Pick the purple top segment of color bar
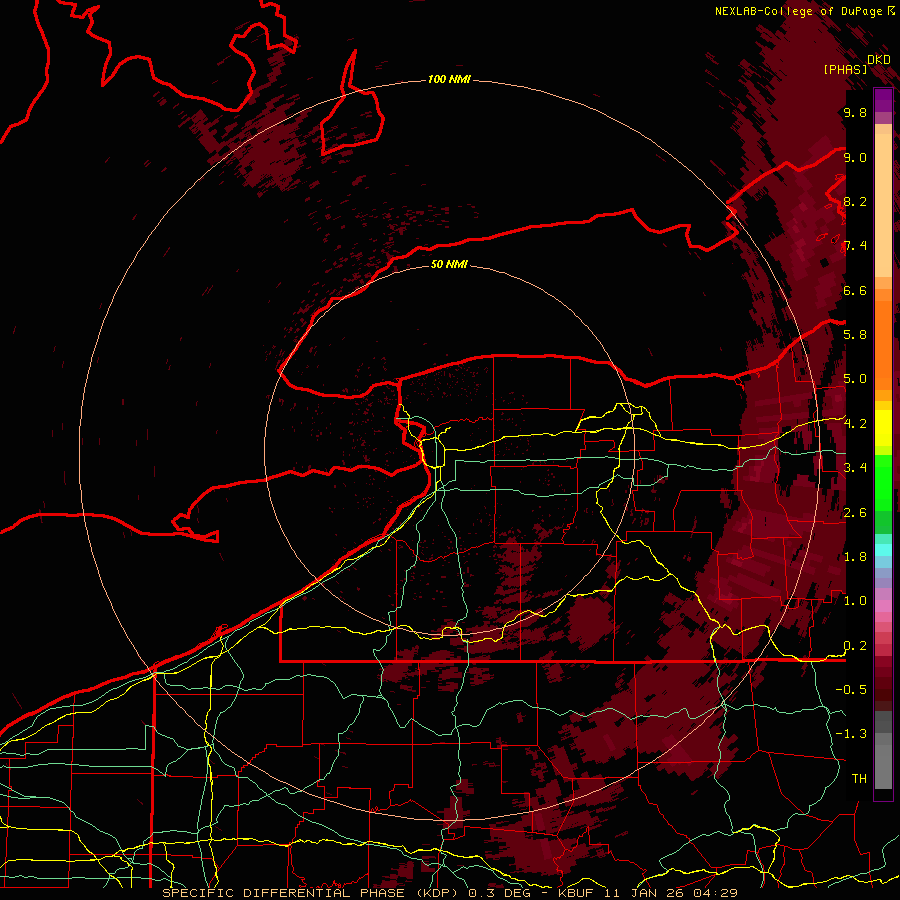Image resolution: width=900 pixels, height=900 pixels. click(x=883, y=100)
